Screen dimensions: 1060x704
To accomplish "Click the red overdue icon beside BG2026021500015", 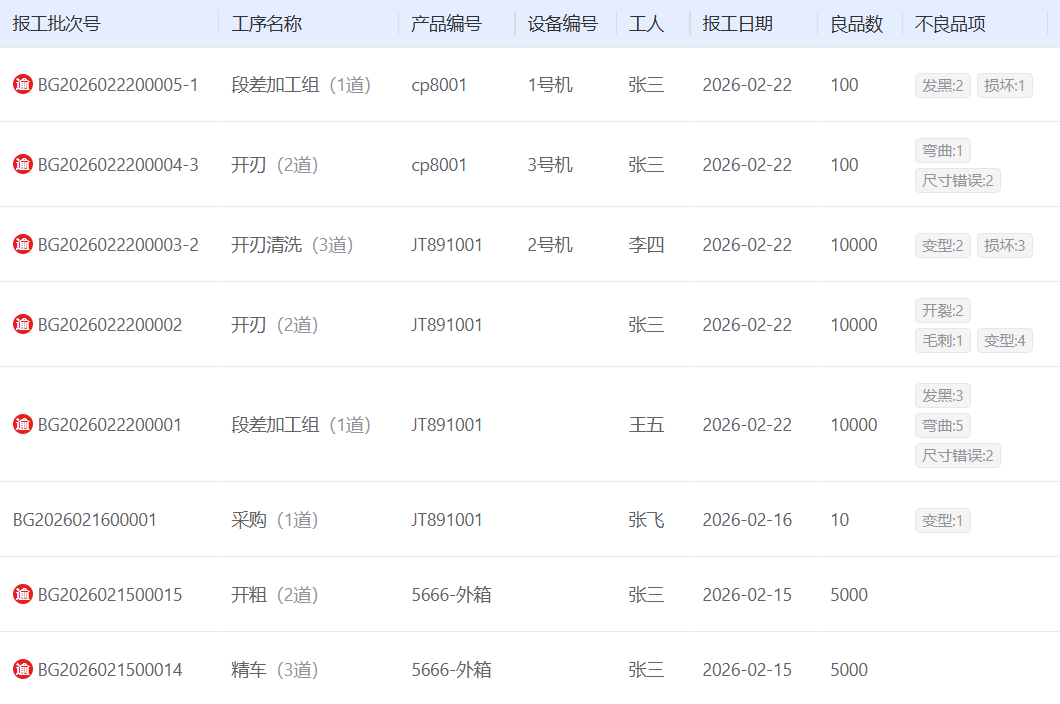I will [x=23, y=595].
